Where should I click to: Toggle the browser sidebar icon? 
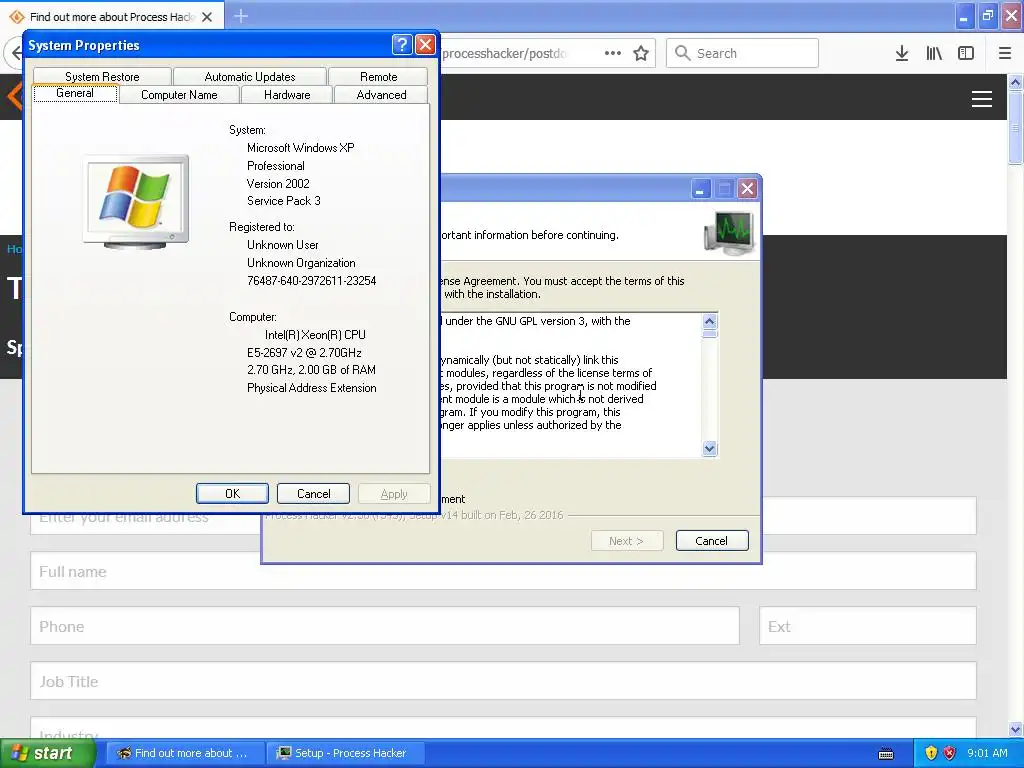[x=966, y=54]
